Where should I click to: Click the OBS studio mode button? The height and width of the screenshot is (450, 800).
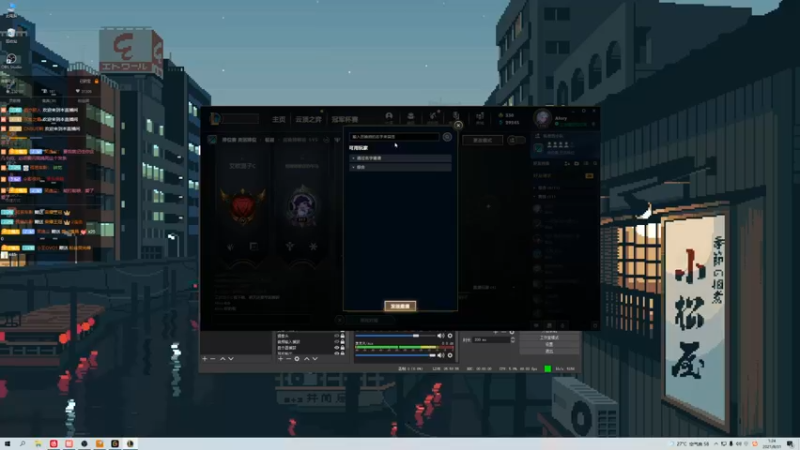(x=549, y=338)
